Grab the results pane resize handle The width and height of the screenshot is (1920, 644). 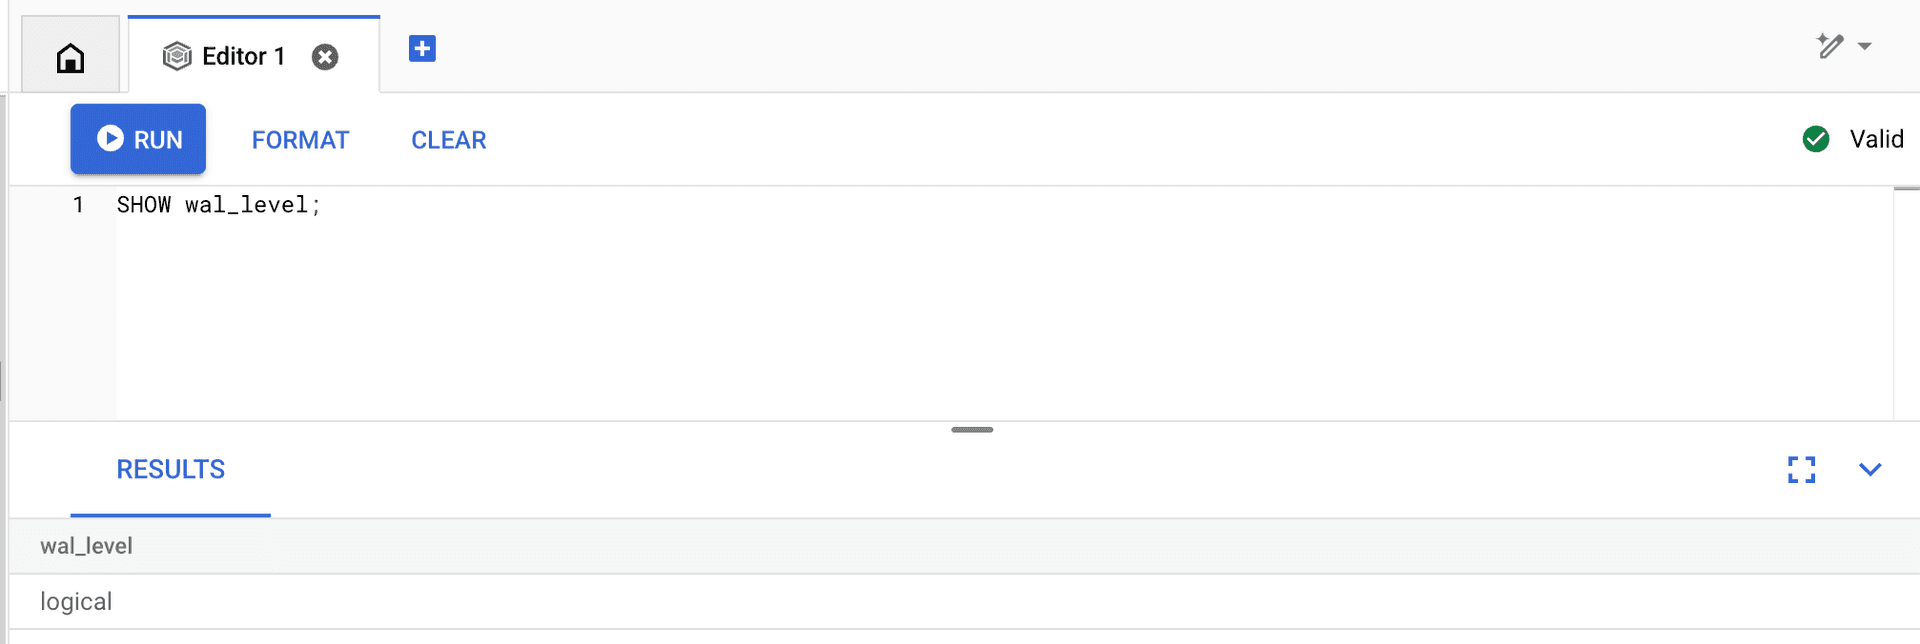click(x=972, y=430)
